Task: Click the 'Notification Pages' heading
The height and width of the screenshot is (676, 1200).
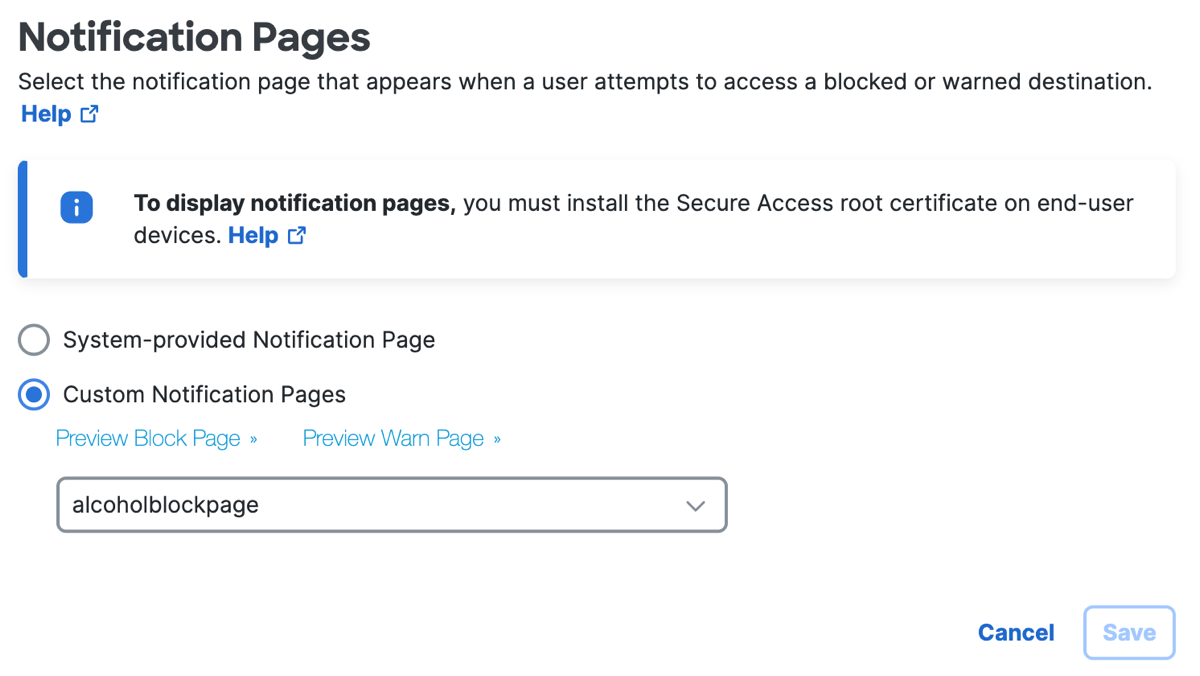Action: (x=194, y=38)
